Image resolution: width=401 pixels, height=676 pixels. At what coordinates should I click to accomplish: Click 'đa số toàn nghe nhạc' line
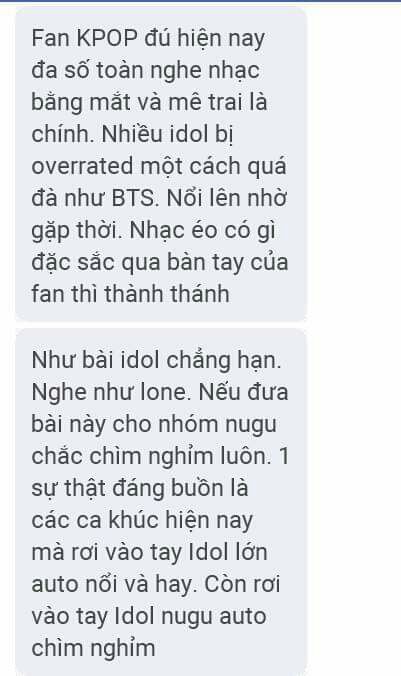146,71
